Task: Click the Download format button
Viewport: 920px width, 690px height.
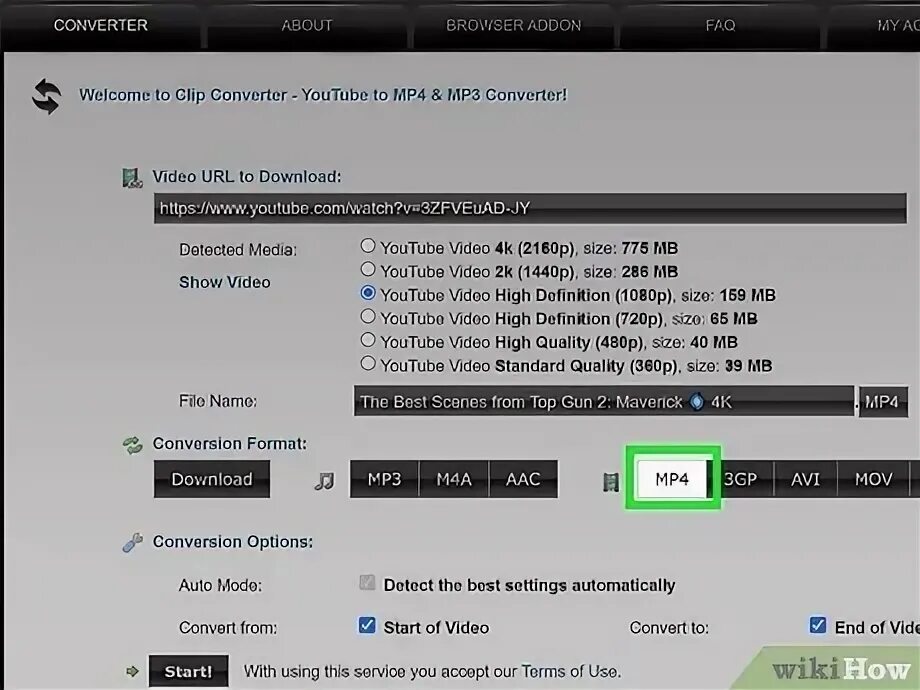Action: pyautogui.click(x=212, y=479)
